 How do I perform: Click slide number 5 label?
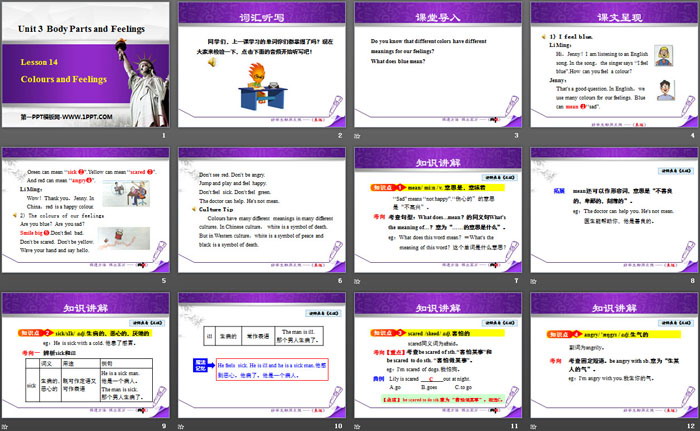click(x=164, y=280)
